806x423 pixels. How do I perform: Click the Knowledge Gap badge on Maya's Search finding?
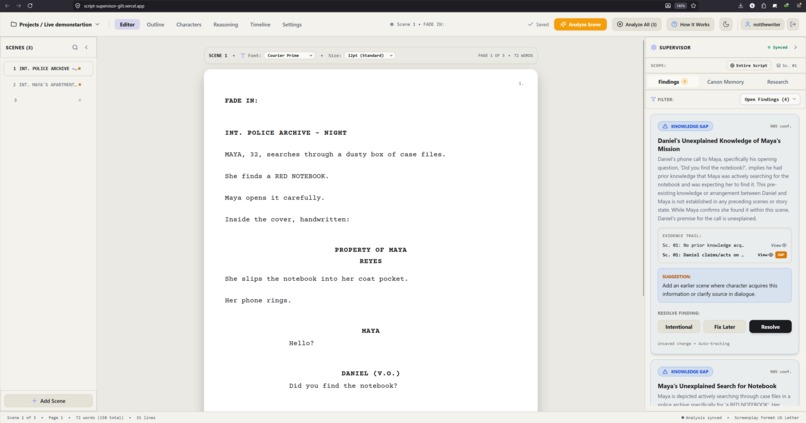point(685,371)
